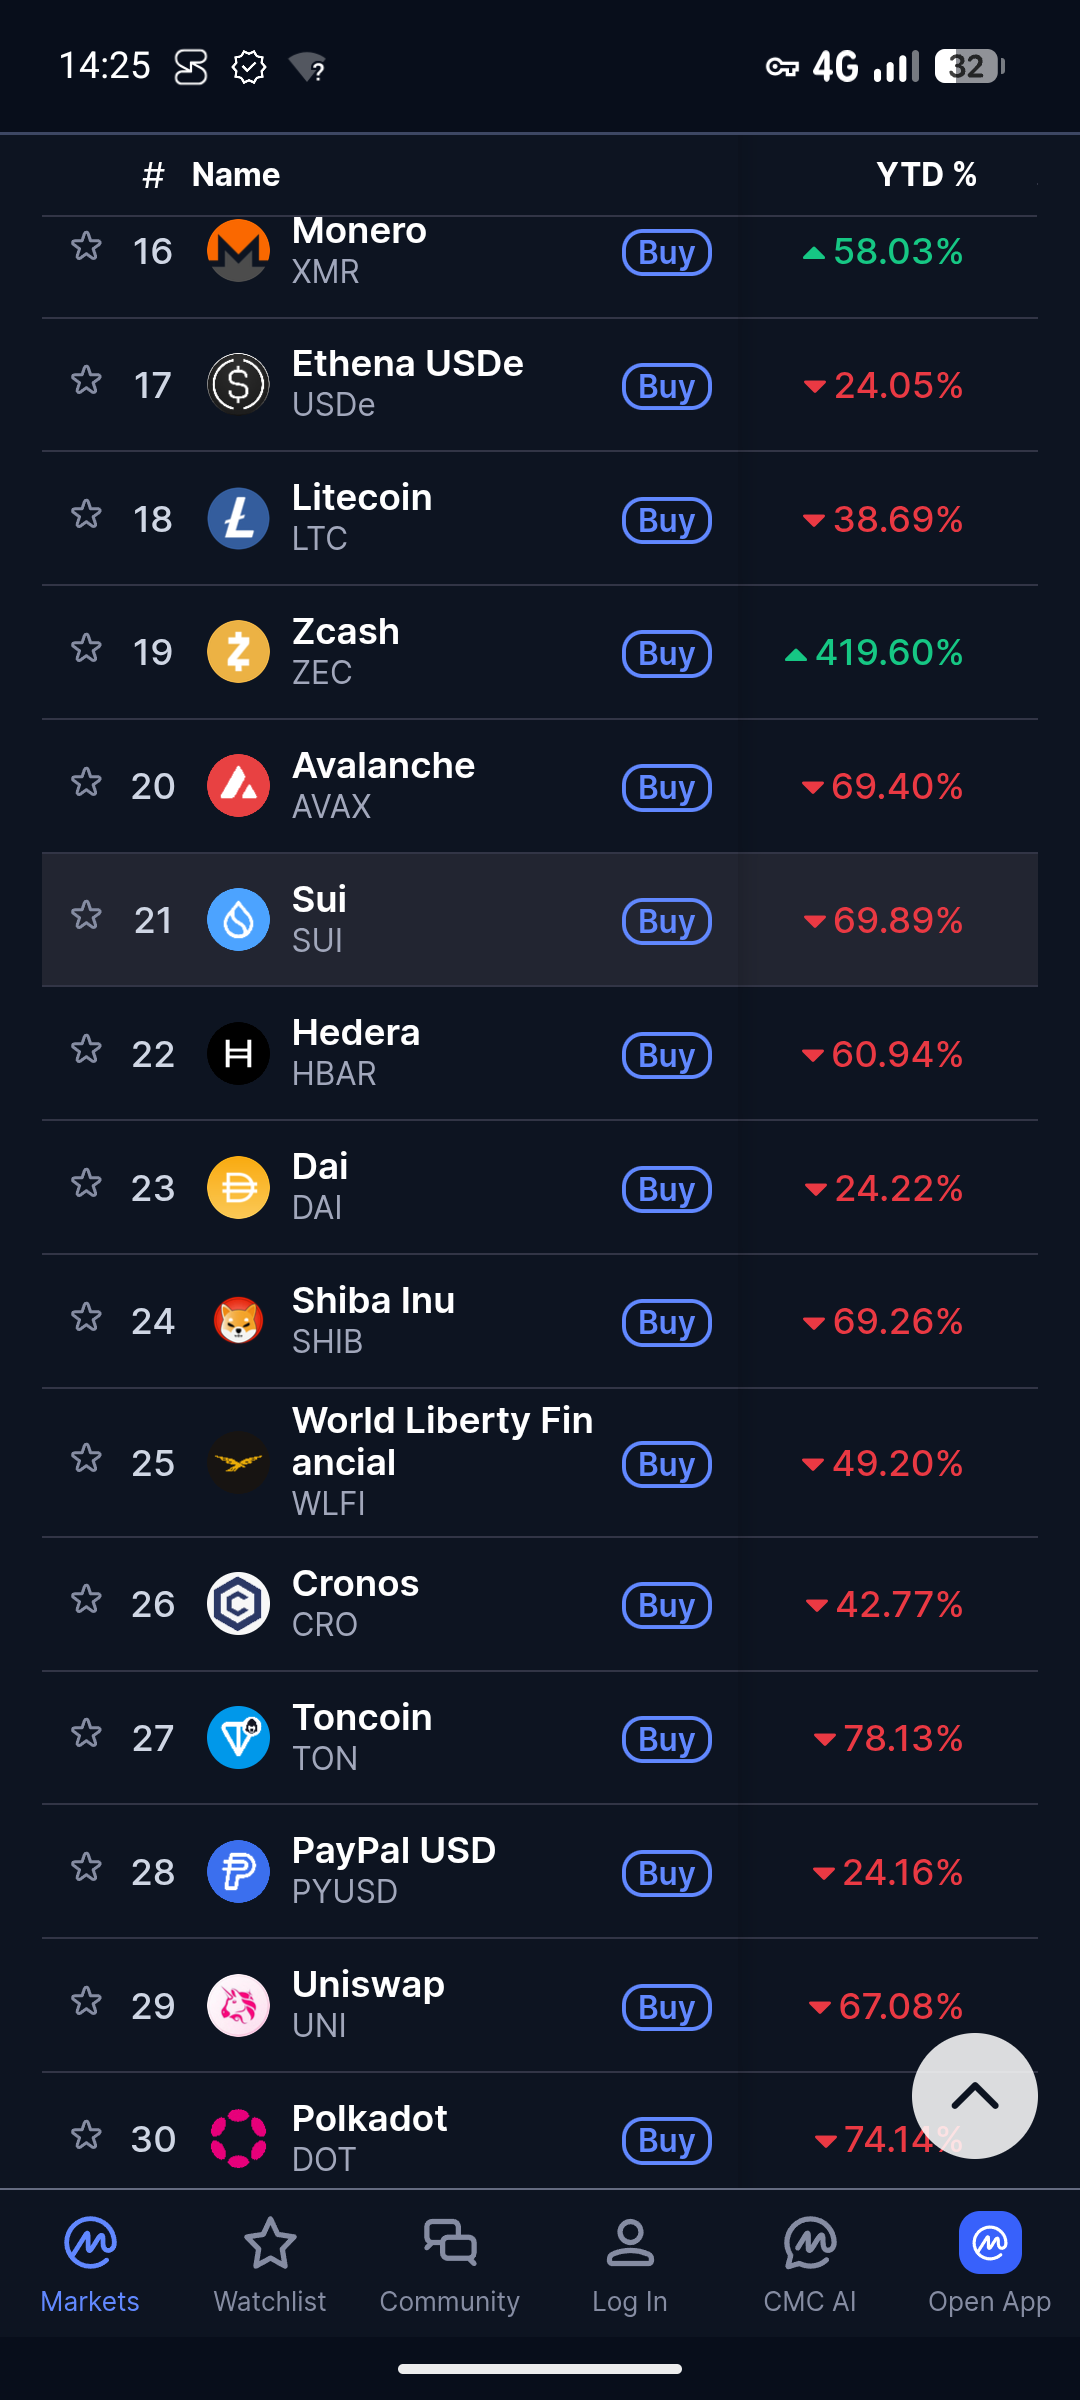Screen dimensions: 1080x2400
Task: Tap Buy button for PayPal USD
Action: click(667, 1873)
